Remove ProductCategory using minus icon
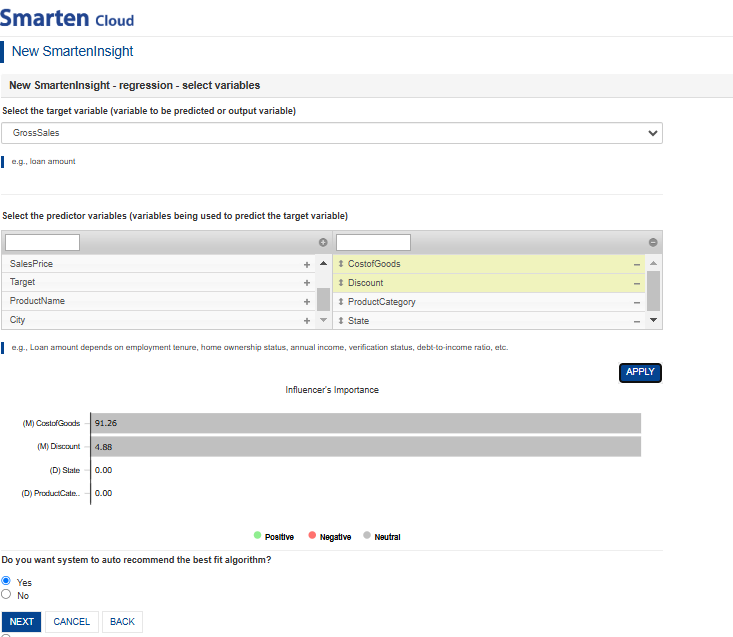The height and width of the screenshot is (637, 733). pyautogui.click(x=637, y=303)
